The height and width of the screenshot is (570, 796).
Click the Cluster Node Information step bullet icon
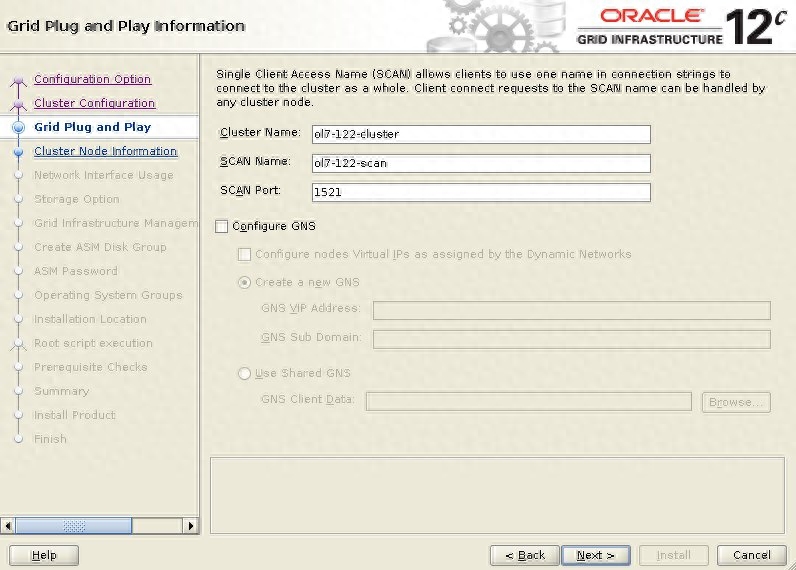point(17,152)
